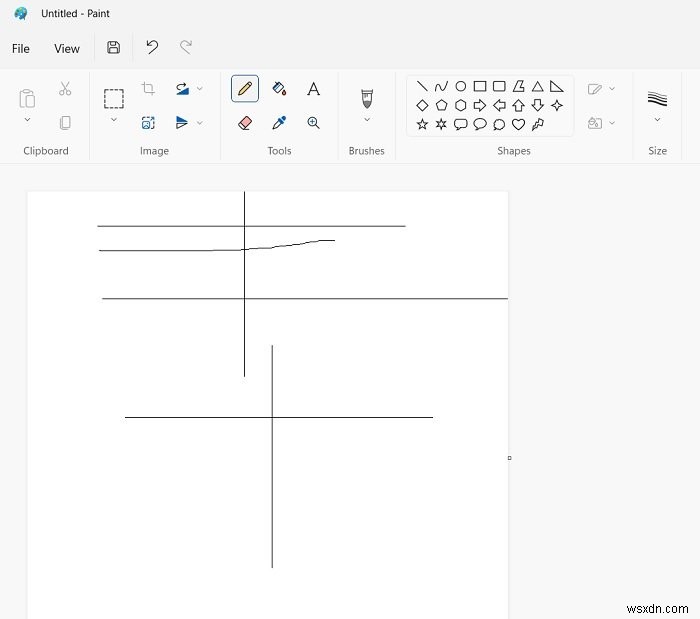Click the Crop icon
The image size is (700, 619).
coord(148,88)
